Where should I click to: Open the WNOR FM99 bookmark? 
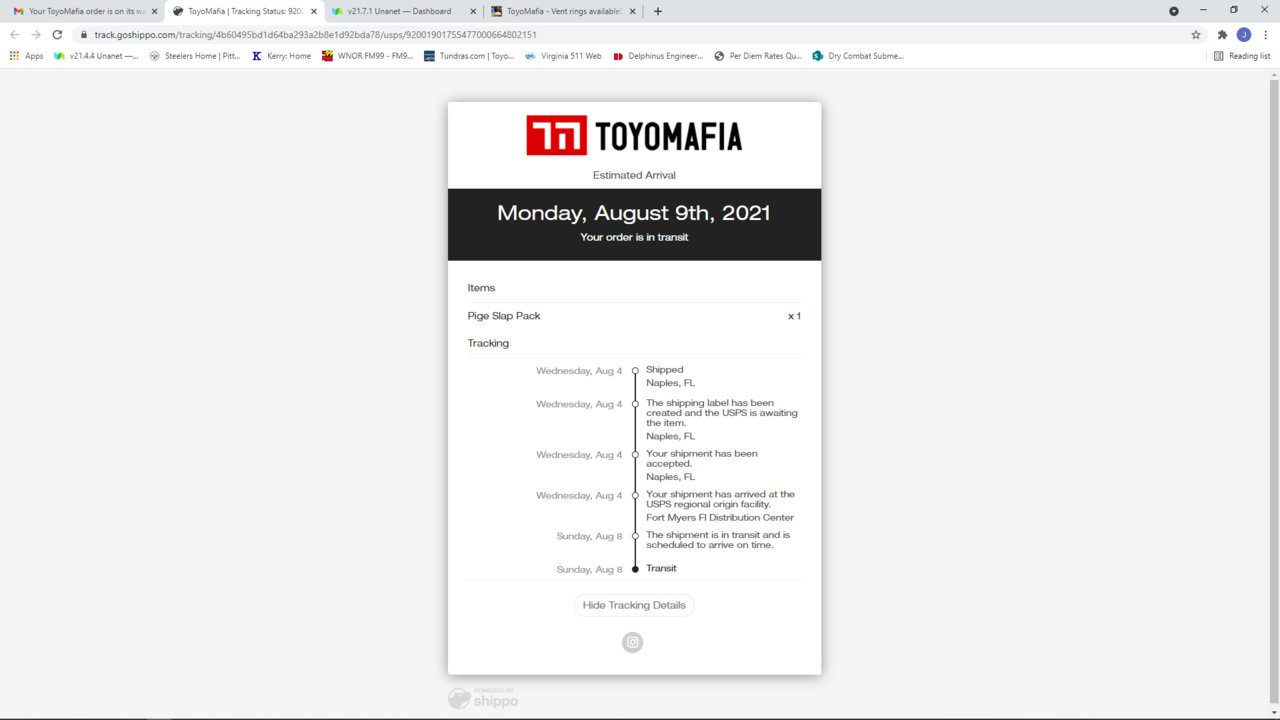point(367,56)
